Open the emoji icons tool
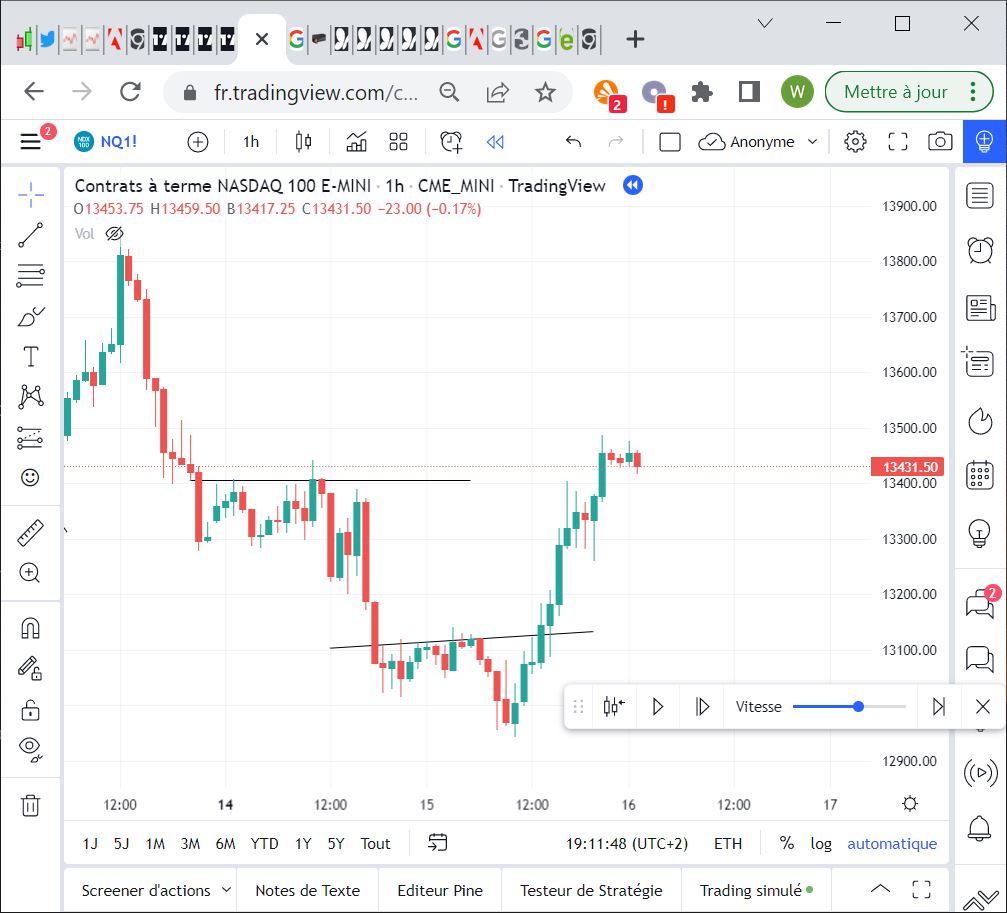Screen dimensions: 1007x913 pos(30,477)
